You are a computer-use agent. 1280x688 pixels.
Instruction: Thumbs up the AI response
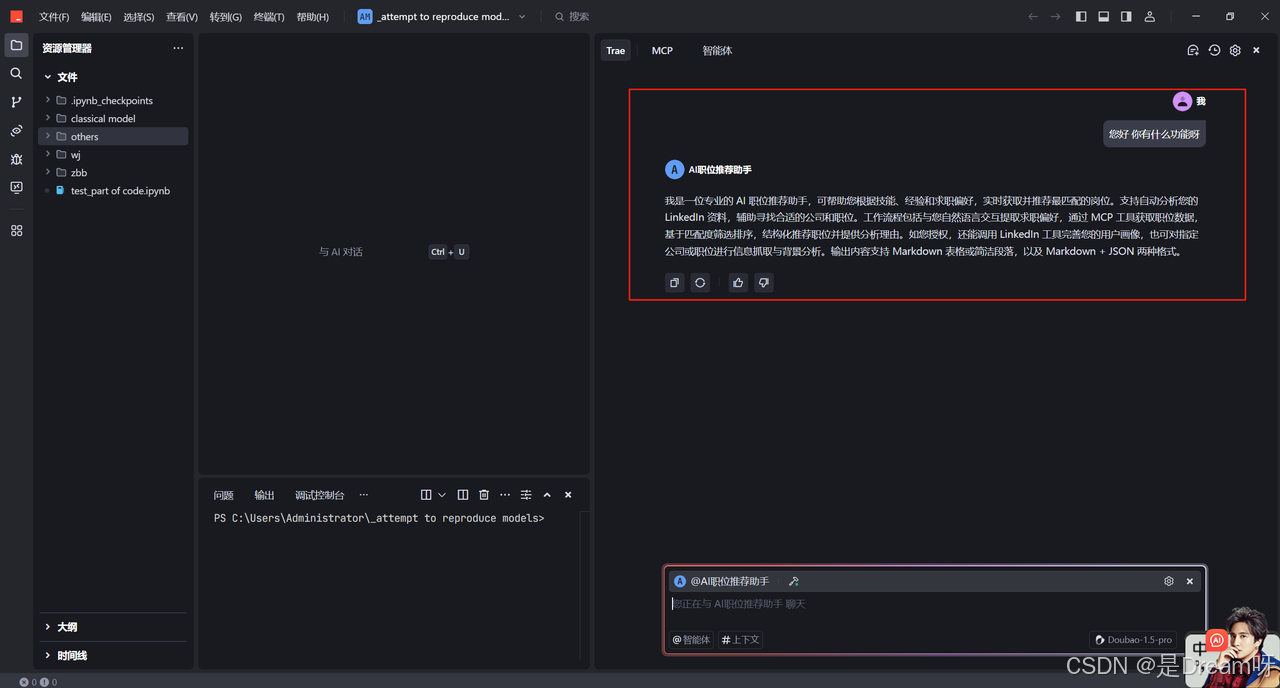(x=738, y=283)
